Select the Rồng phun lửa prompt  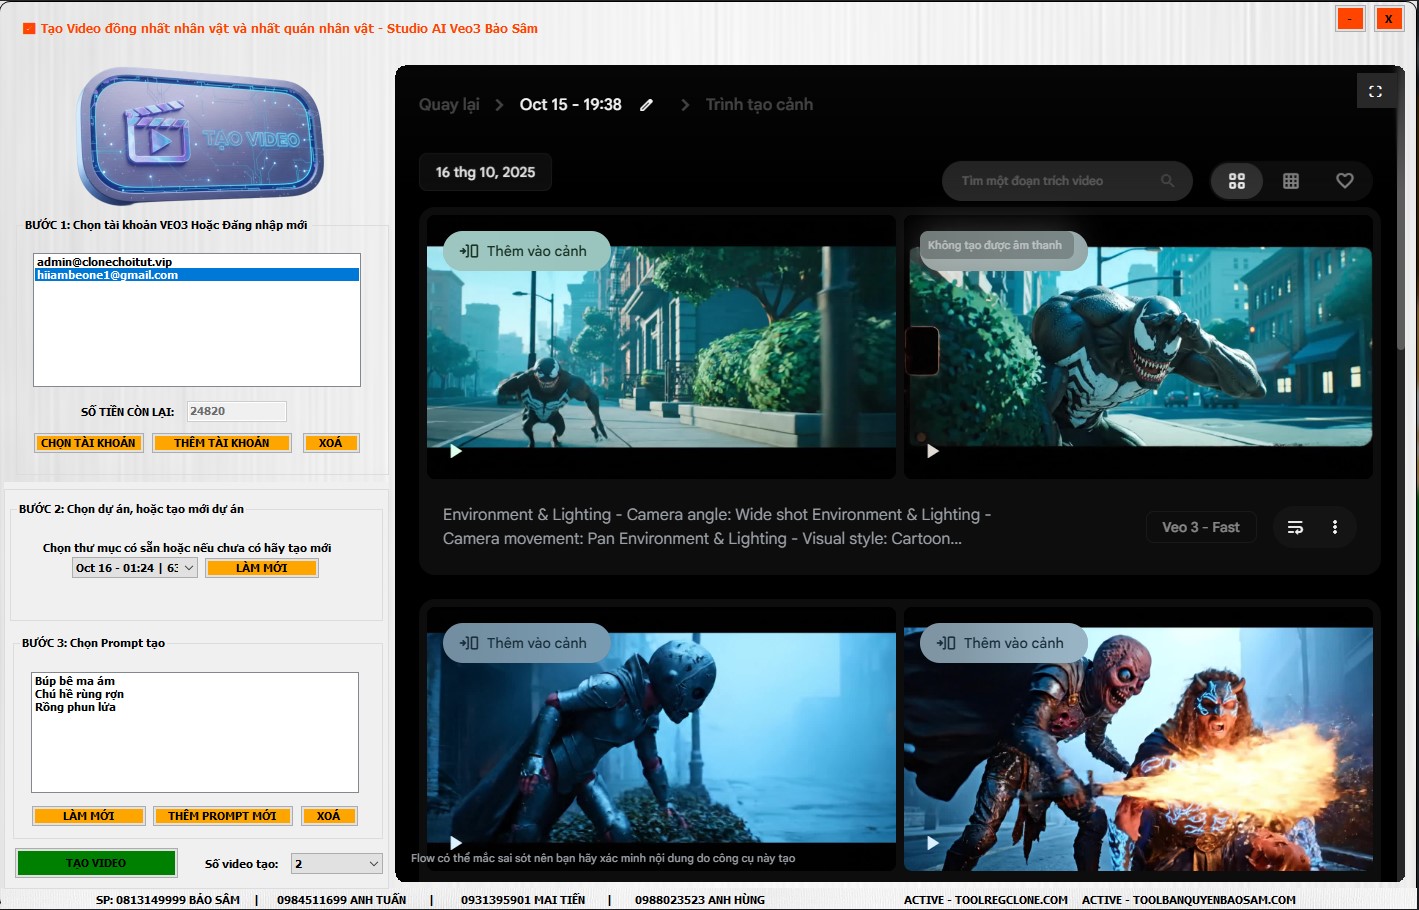76,707
